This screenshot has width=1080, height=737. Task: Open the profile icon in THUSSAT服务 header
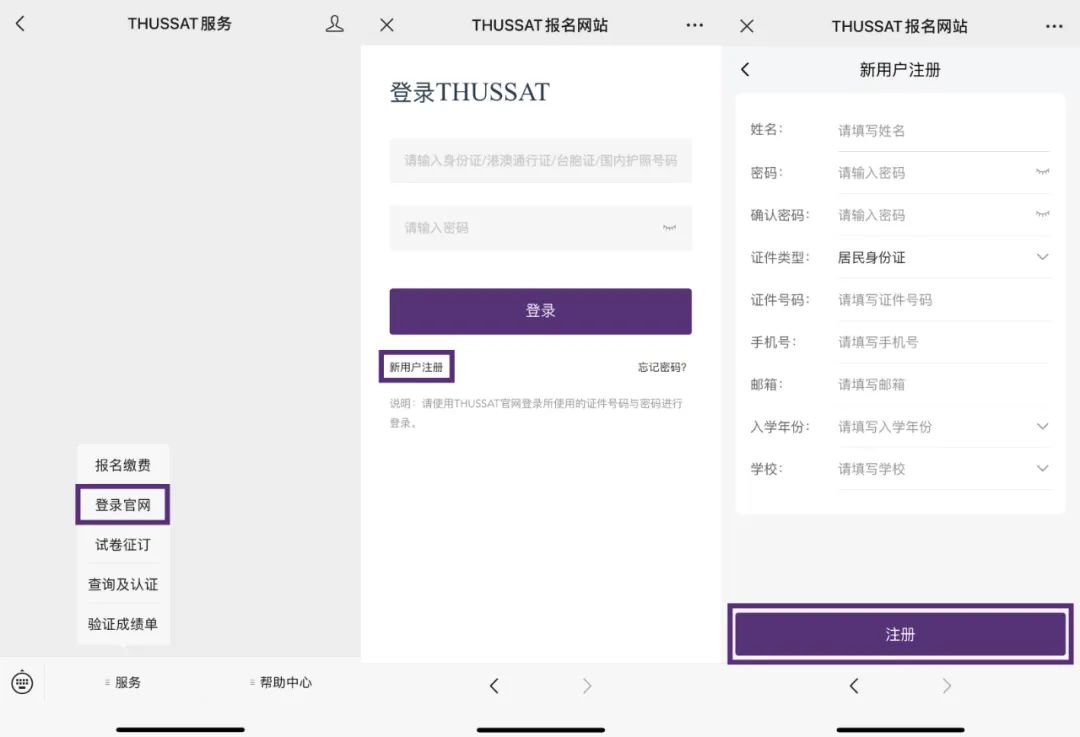[335, 24]
